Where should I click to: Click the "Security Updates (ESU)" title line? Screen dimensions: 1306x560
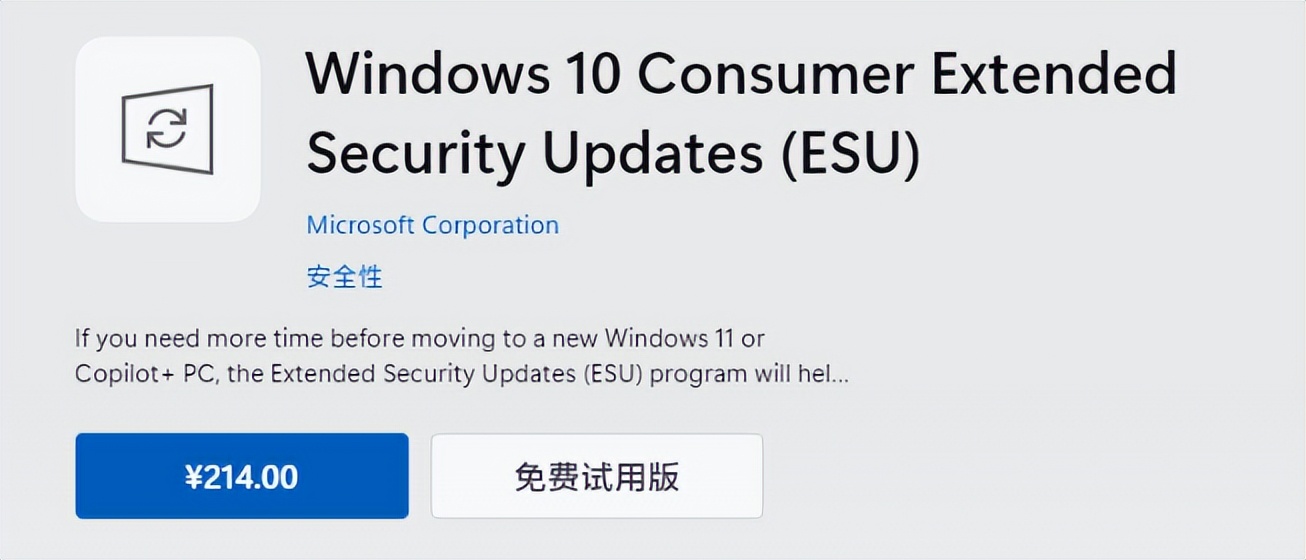coord(612,153)
